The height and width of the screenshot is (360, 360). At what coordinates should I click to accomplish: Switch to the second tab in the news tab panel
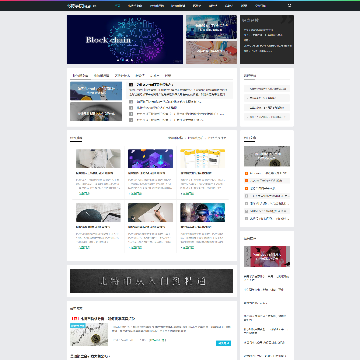(101, 76)
